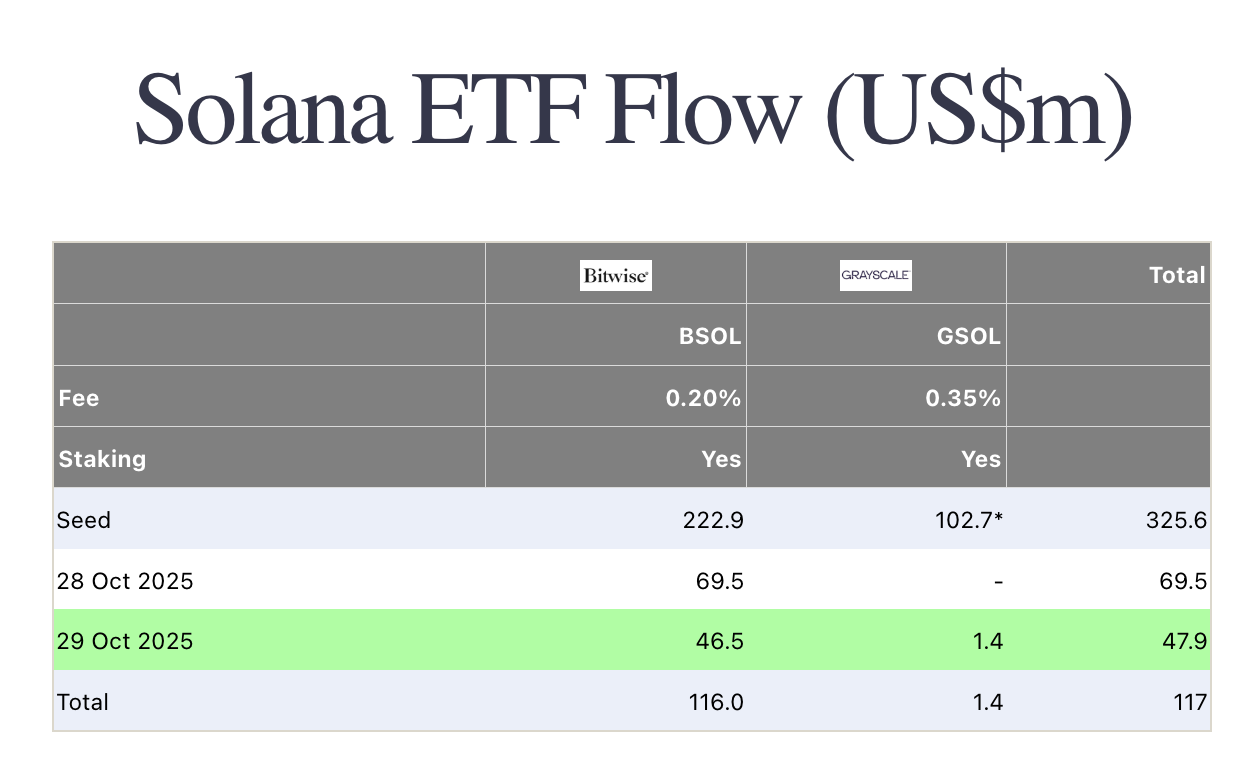Image resolution: width=1238 pixels, height=776 pixels.
Task: Click the Total column header
Action: tap(1177, 275)
